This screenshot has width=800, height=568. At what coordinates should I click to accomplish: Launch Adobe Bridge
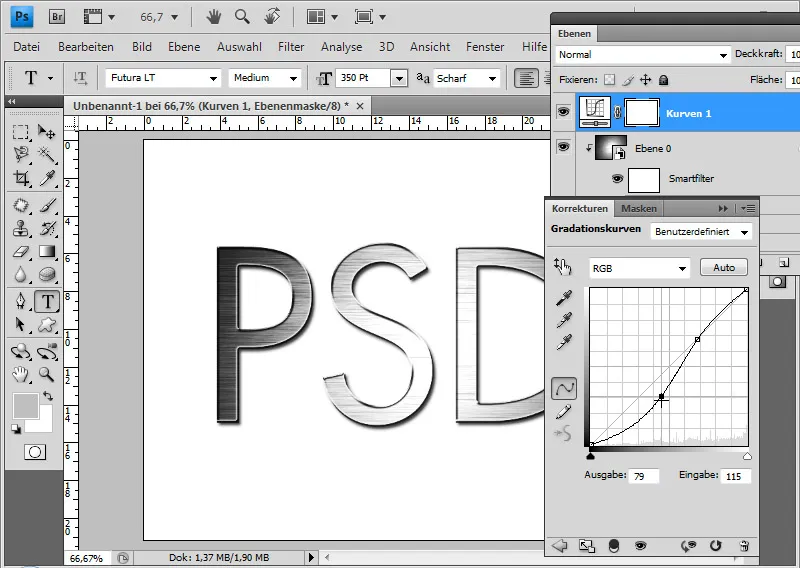(x=57, y=17)
